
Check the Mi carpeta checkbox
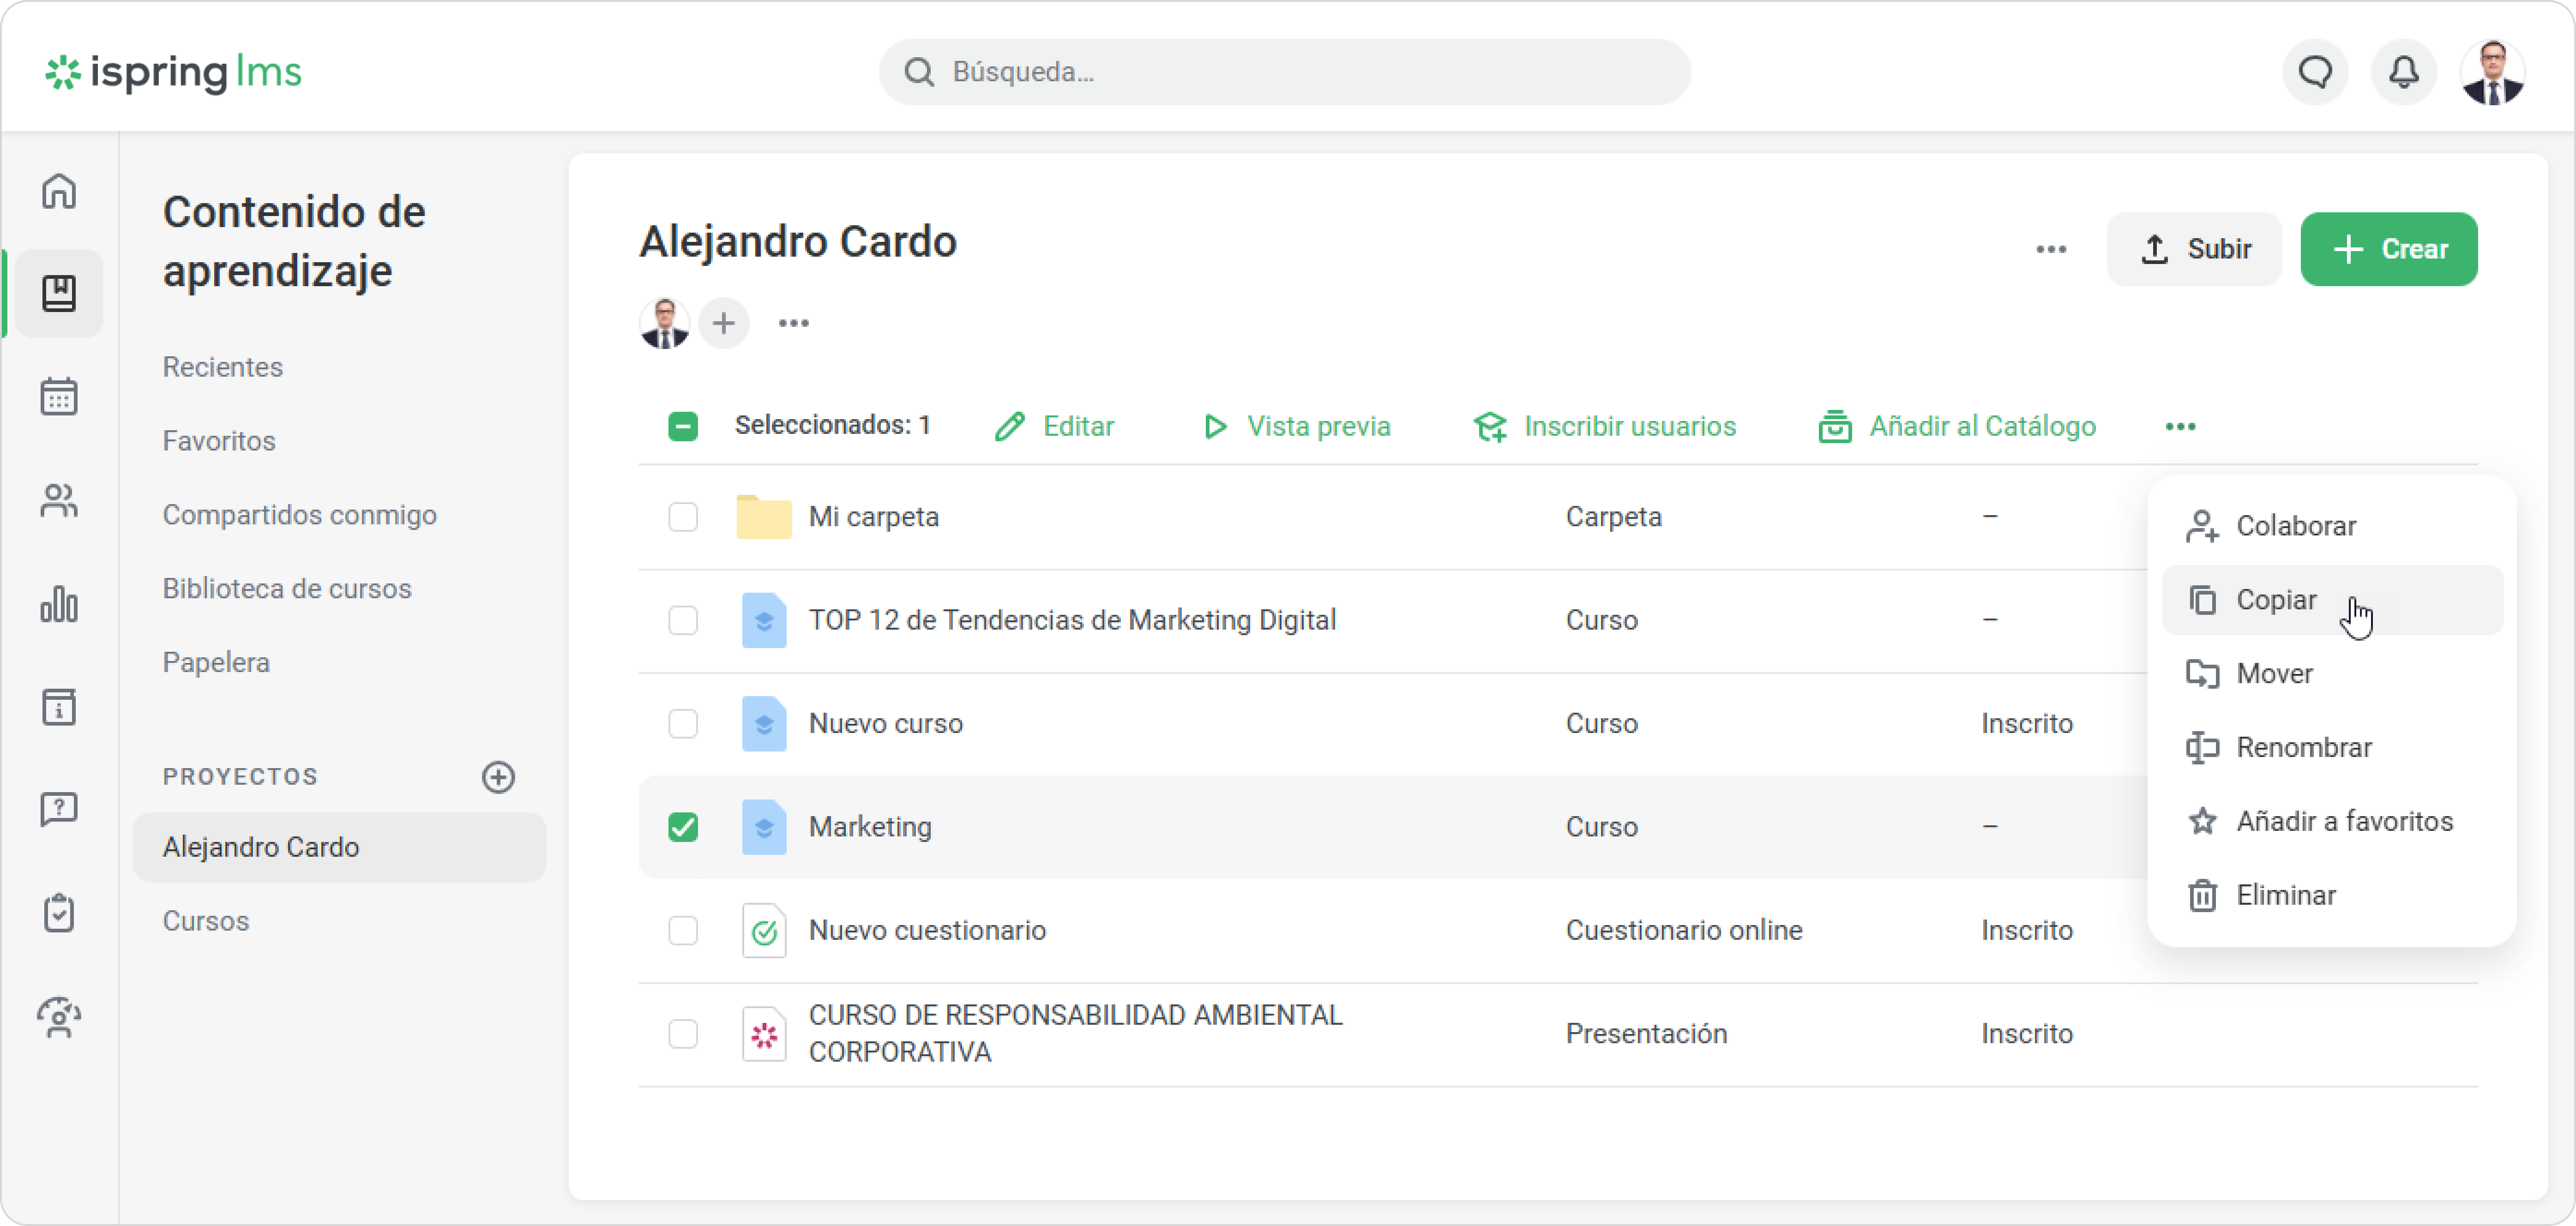[x=683, y=517]
